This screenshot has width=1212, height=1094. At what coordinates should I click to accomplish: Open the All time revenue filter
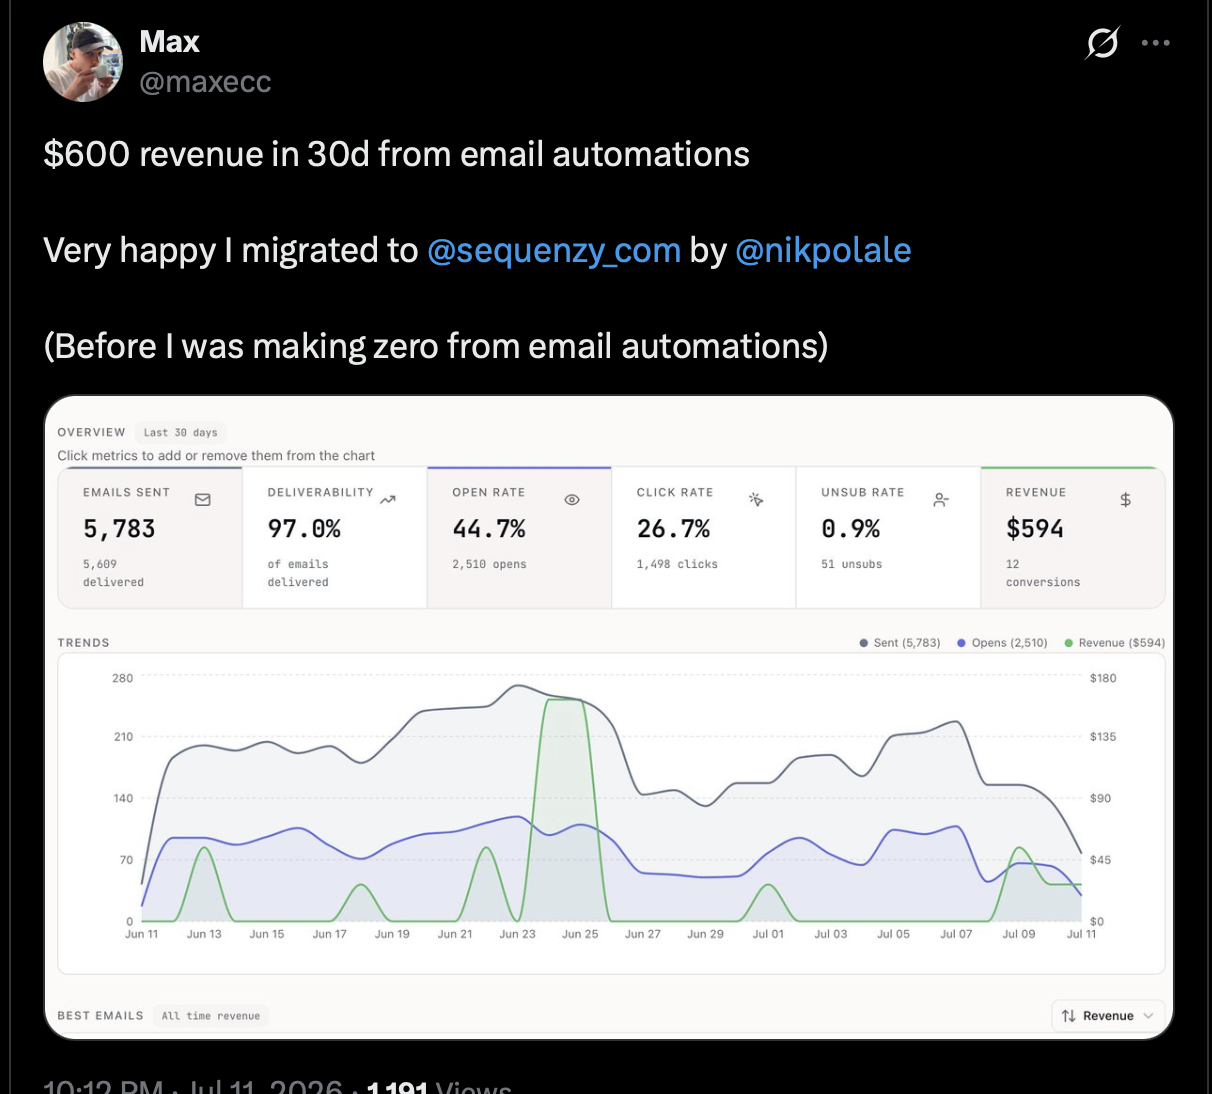tap(211, 1016)
